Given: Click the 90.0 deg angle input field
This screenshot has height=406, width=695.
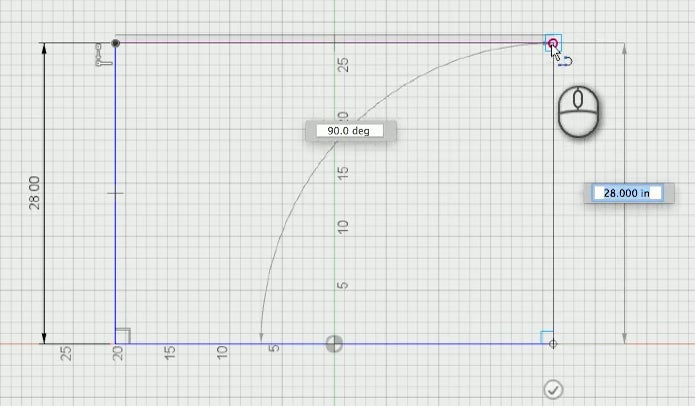Looking at the screenshot, I should [349, 131].
